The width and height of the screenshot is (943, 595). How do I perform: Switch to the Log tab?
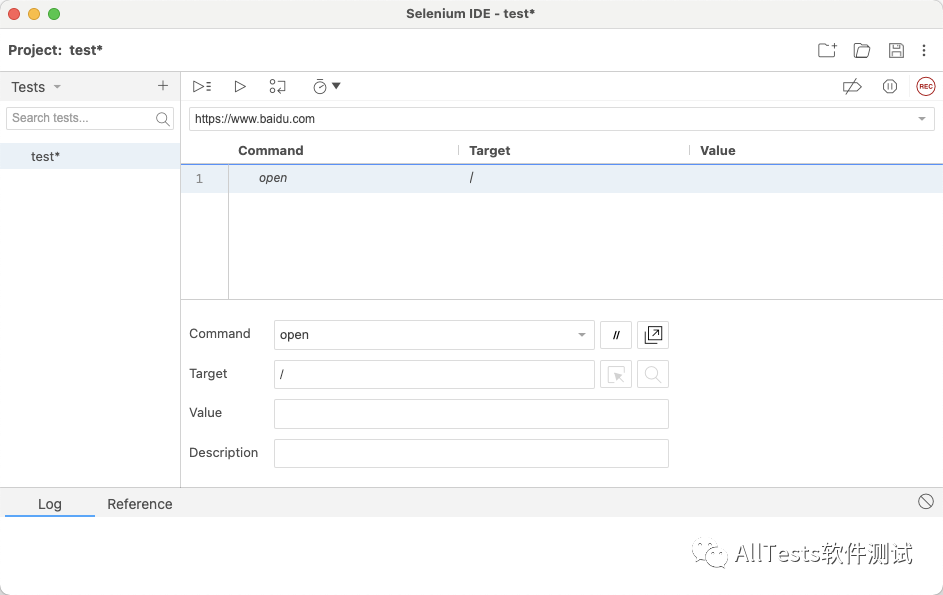click(x=50, y=504)
